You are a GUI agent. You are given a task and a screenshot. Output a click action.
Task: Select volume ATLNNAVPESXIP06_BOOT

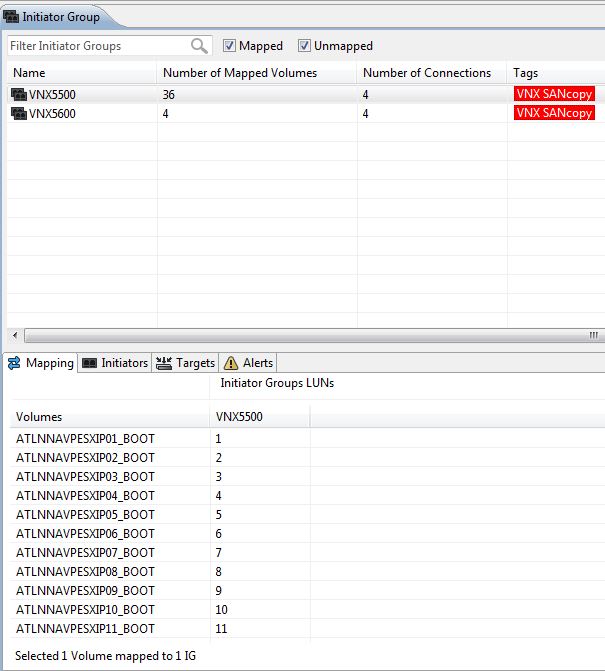click(85, 534)
